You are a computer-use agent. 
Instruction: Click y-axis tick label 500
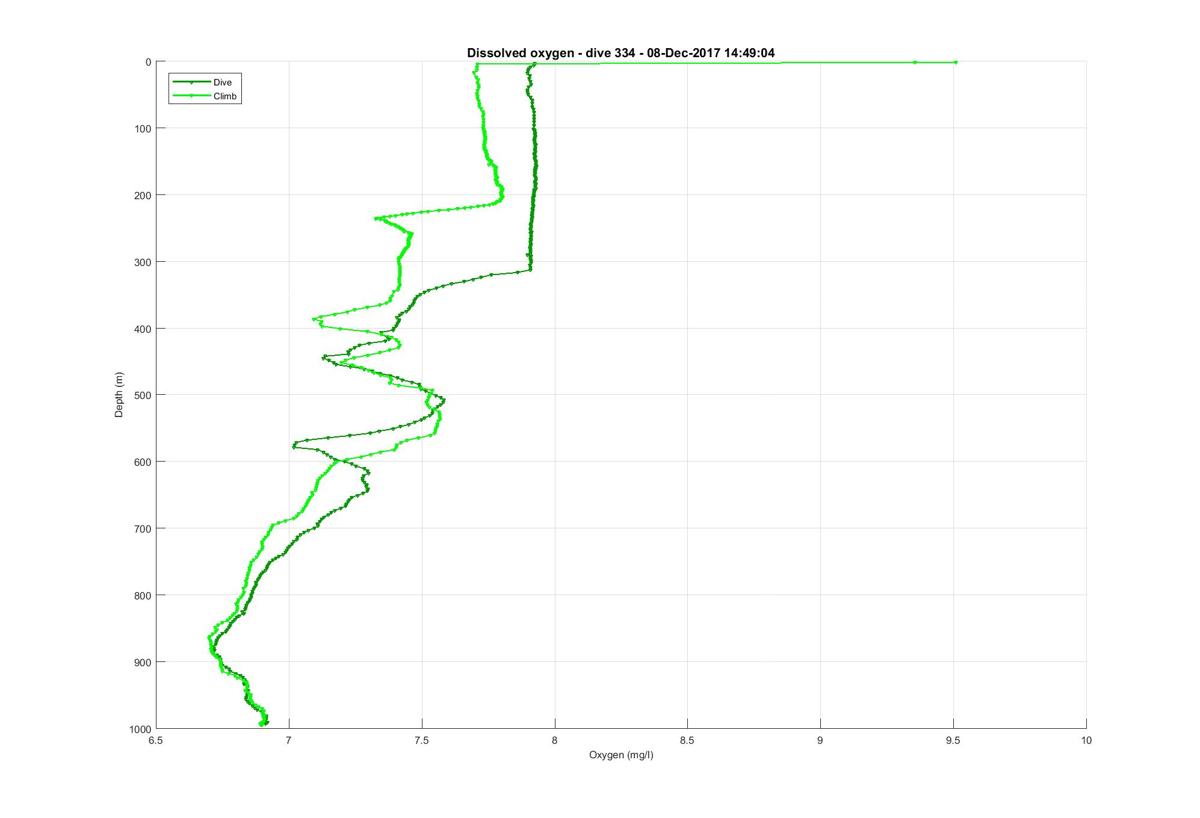click(x=143, y=395)
